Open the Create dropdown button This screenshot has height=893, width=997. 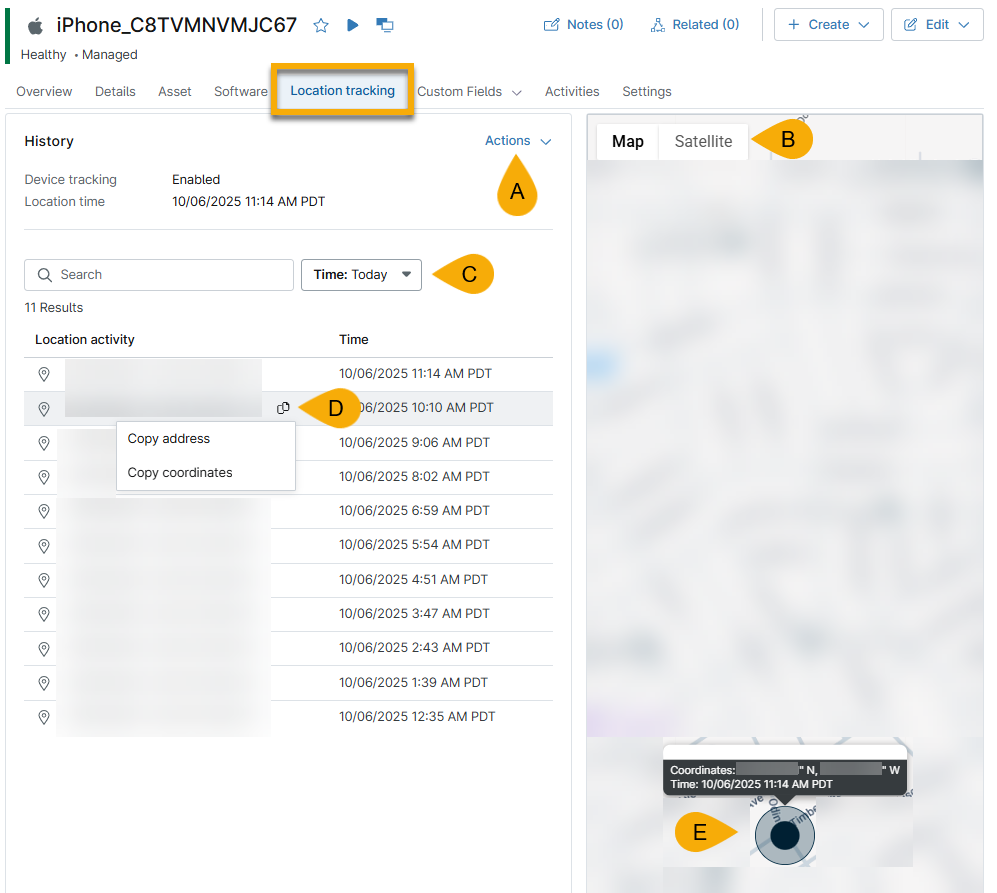(828, 24)
